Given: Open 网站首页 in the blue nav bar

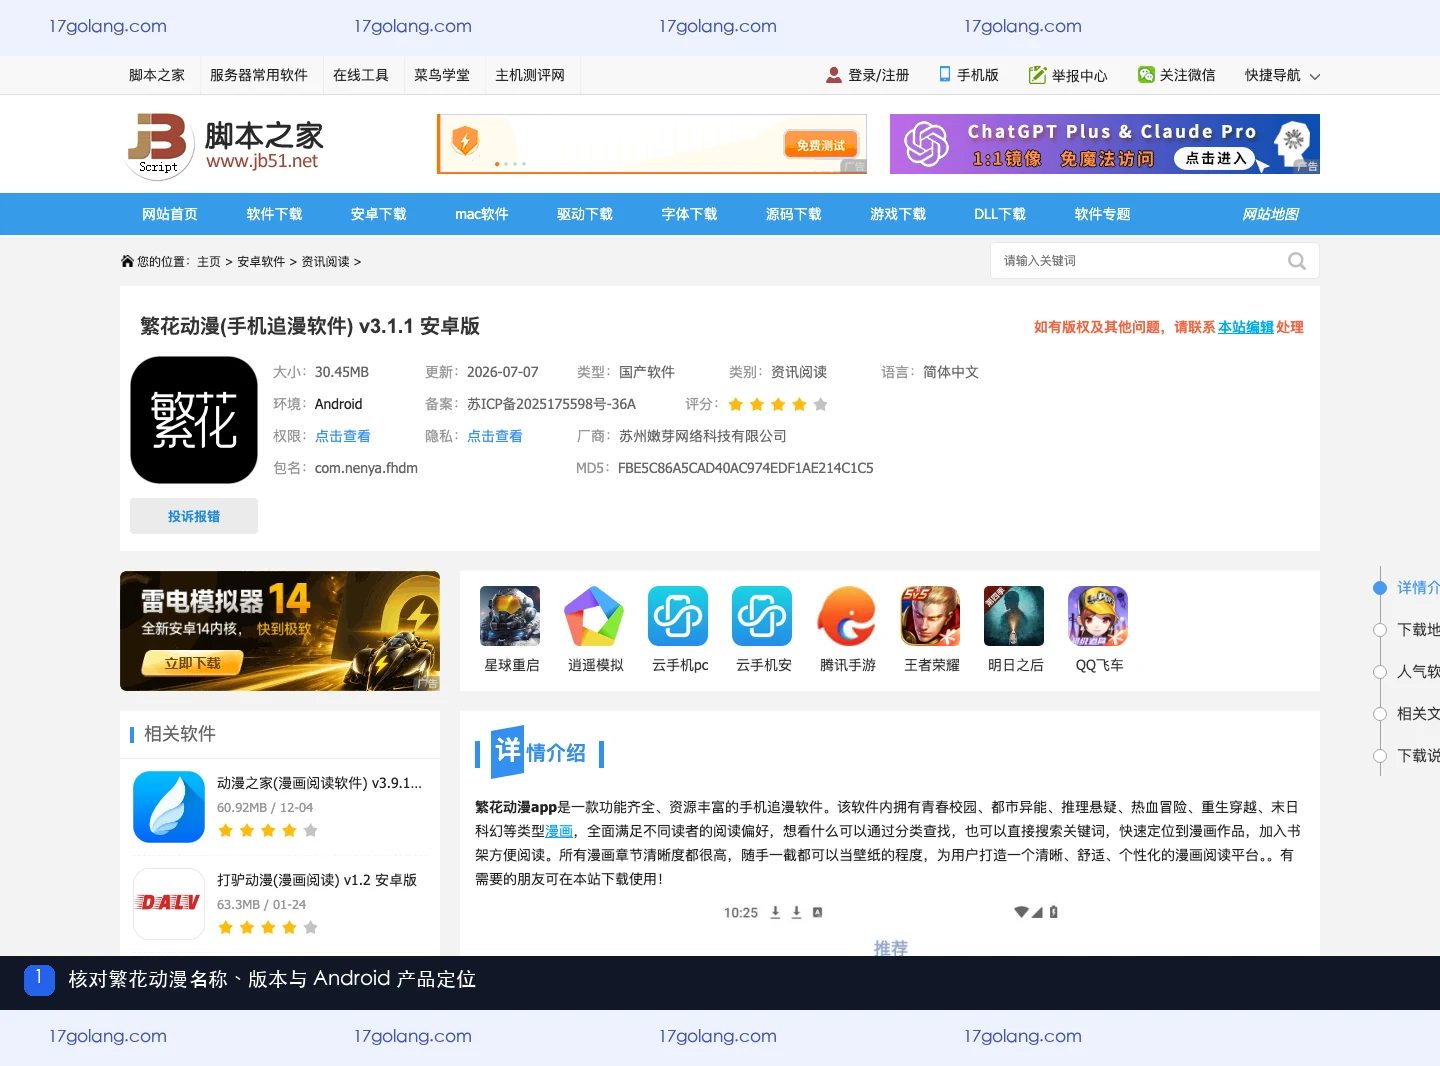Looking at the screenshot, I should tap(170, 214).
